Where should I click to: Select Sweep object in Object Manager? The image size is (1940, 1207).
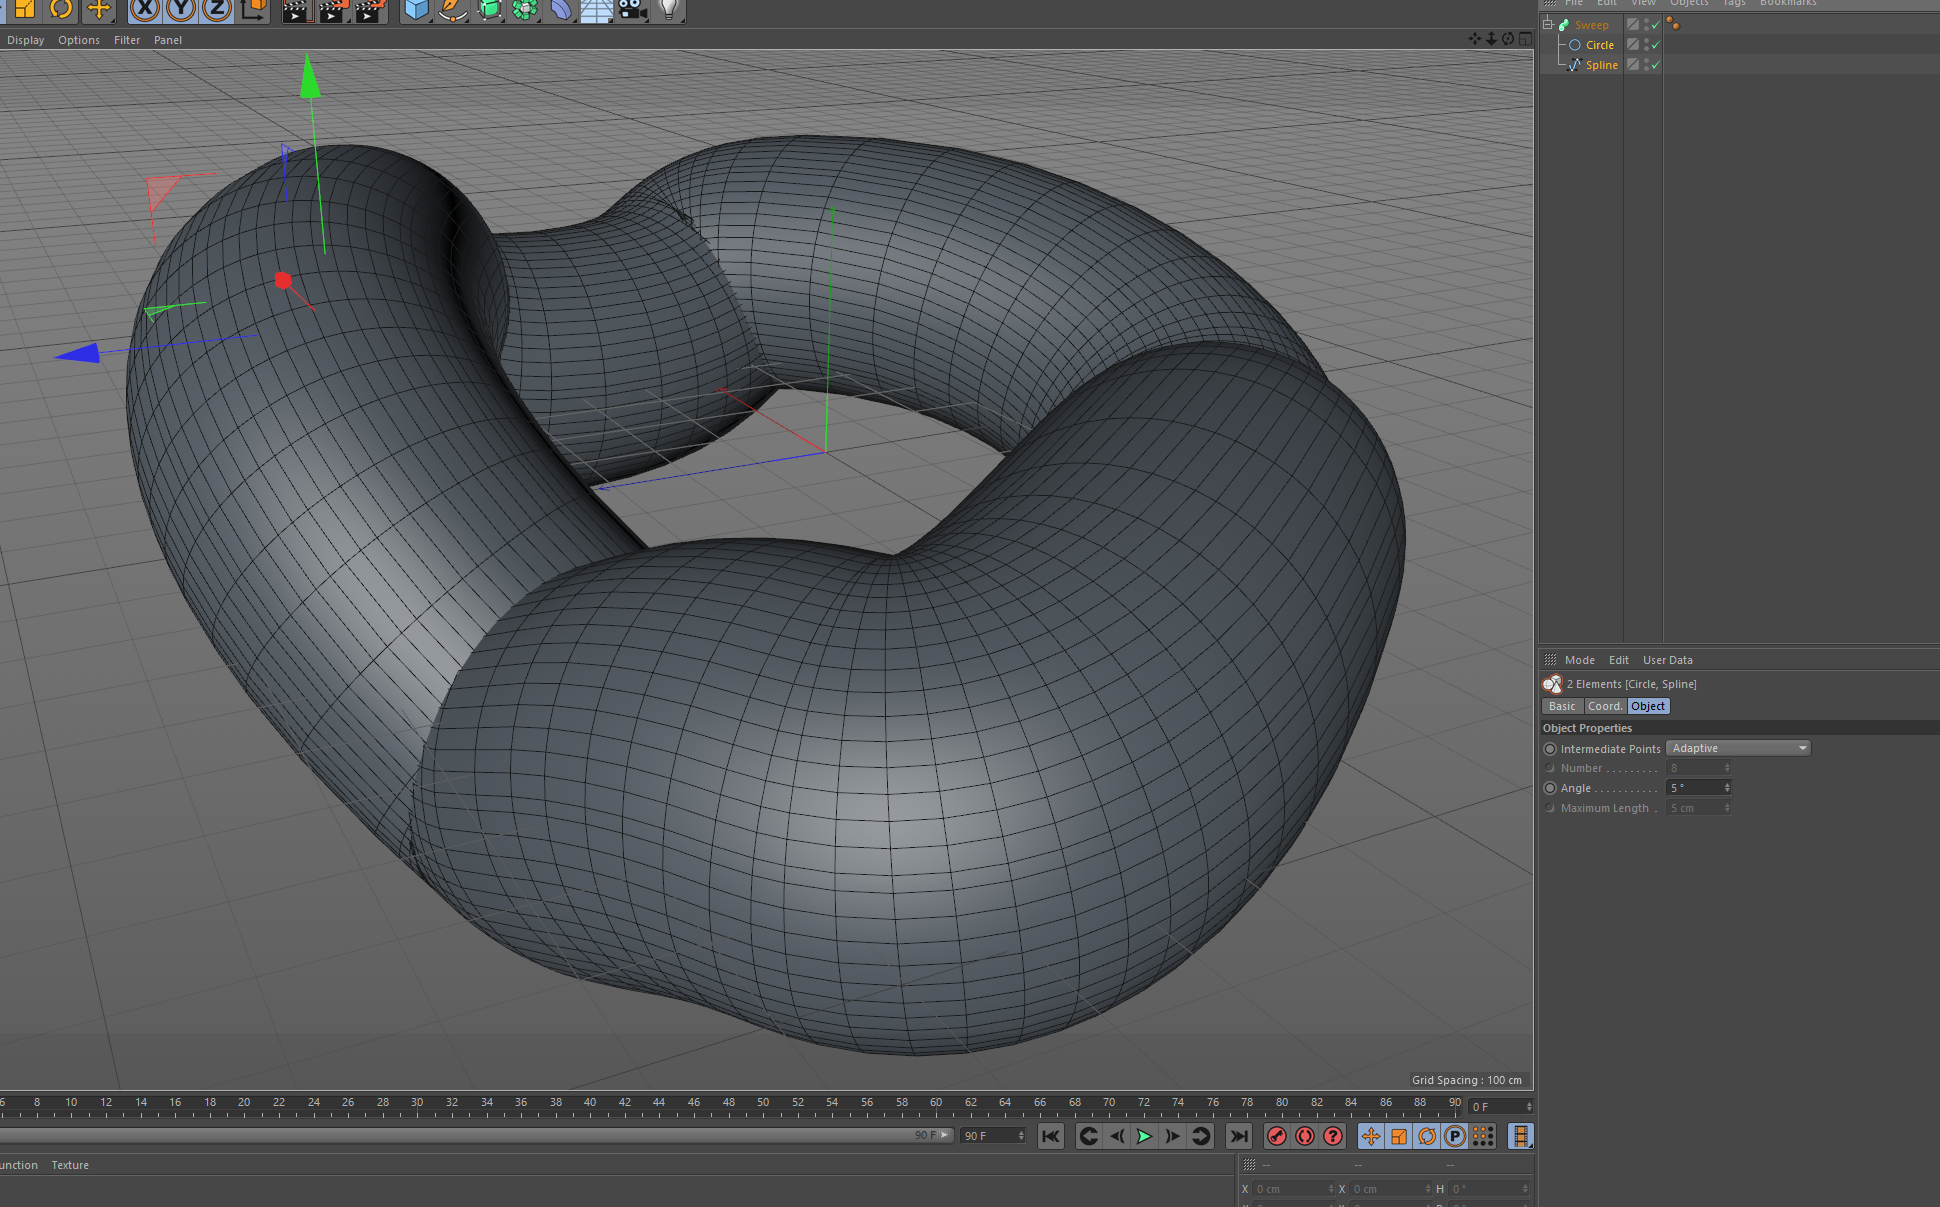(x=1591, y=25)
